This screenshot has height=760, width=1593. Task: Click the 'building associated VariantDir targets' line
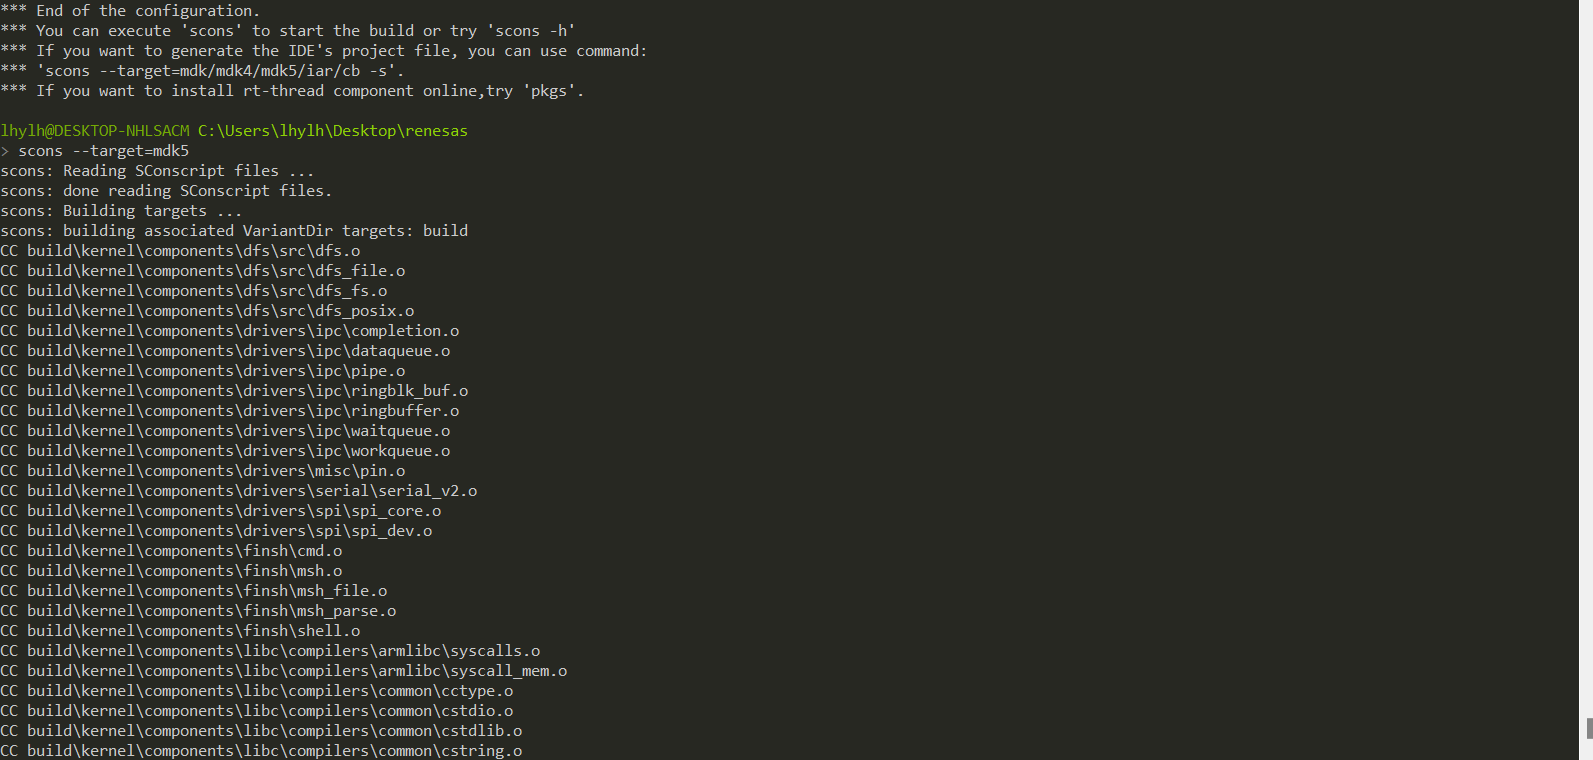[234, 231]
